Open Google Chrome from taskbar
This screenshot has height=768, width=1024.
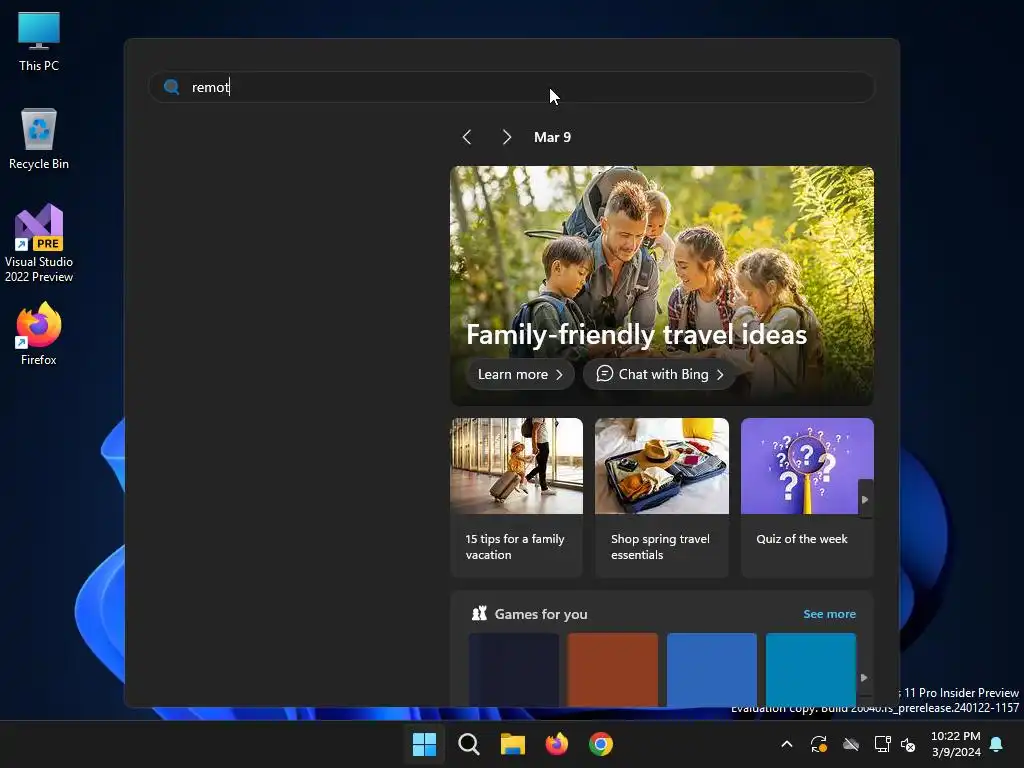point(601,744)
